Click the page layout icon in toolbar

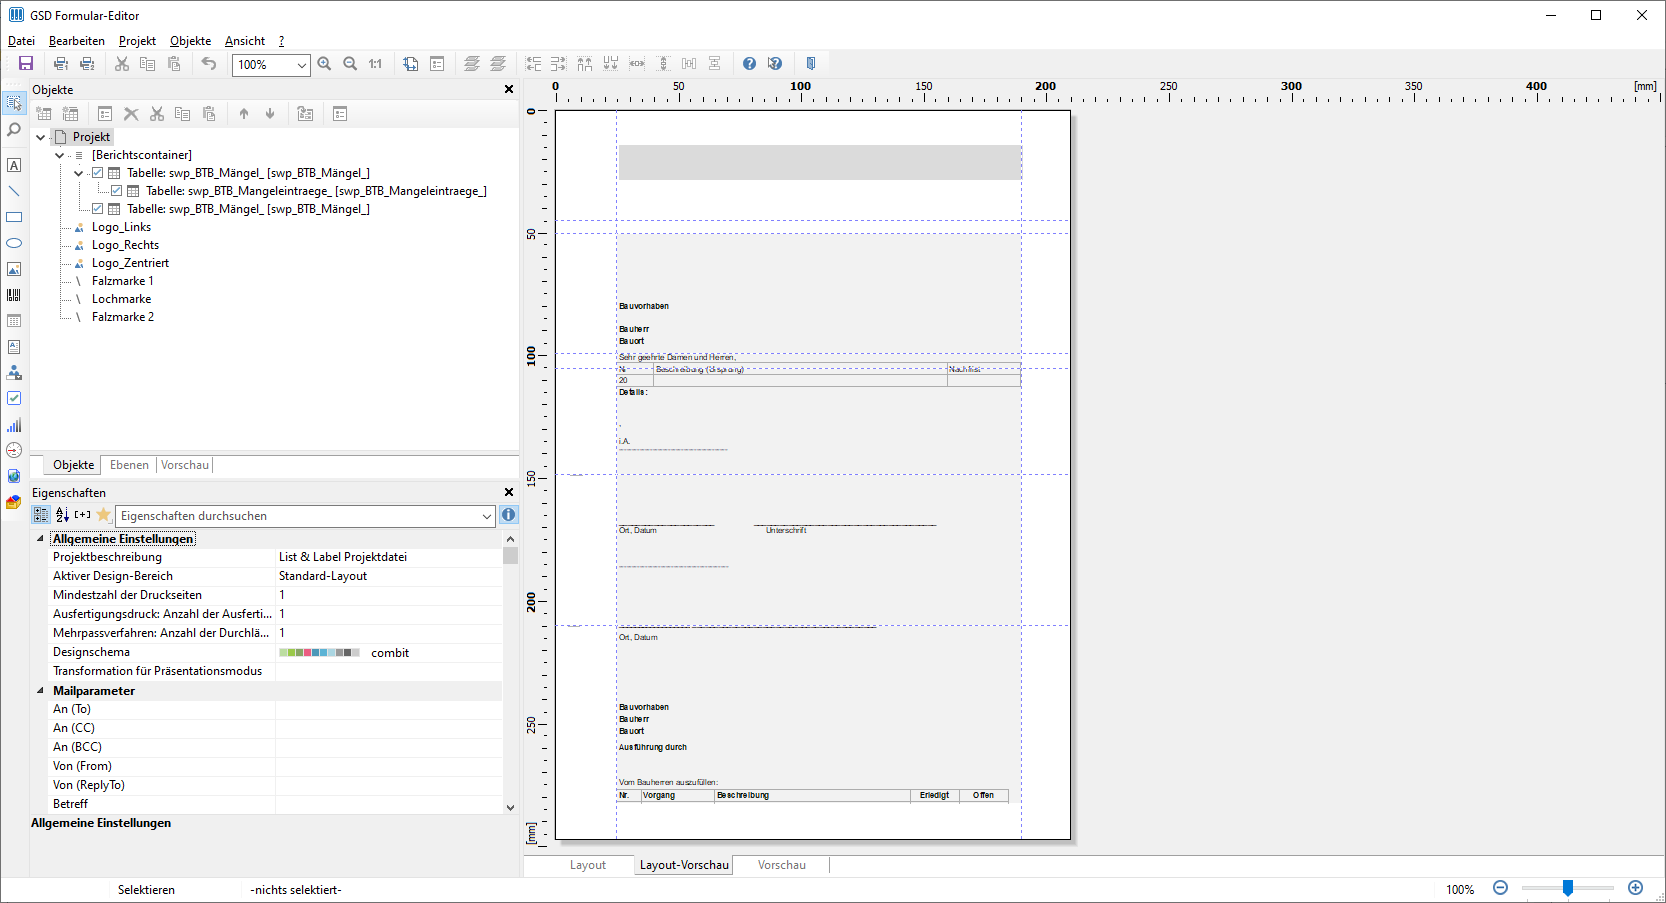point(411,63)
